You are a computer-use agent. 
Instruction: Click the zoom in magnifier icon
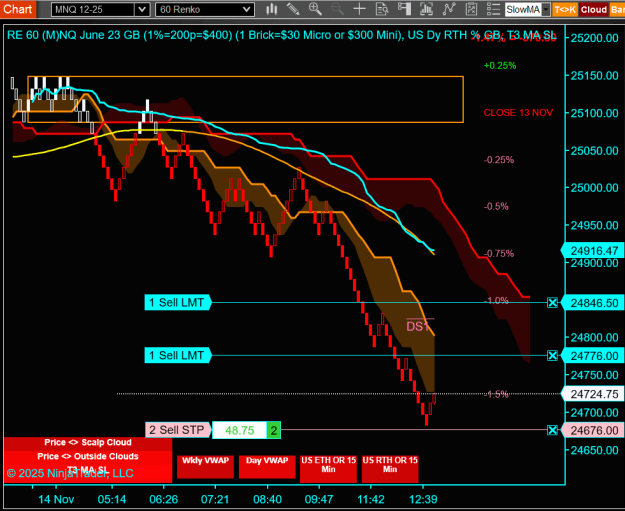point(315,9)
